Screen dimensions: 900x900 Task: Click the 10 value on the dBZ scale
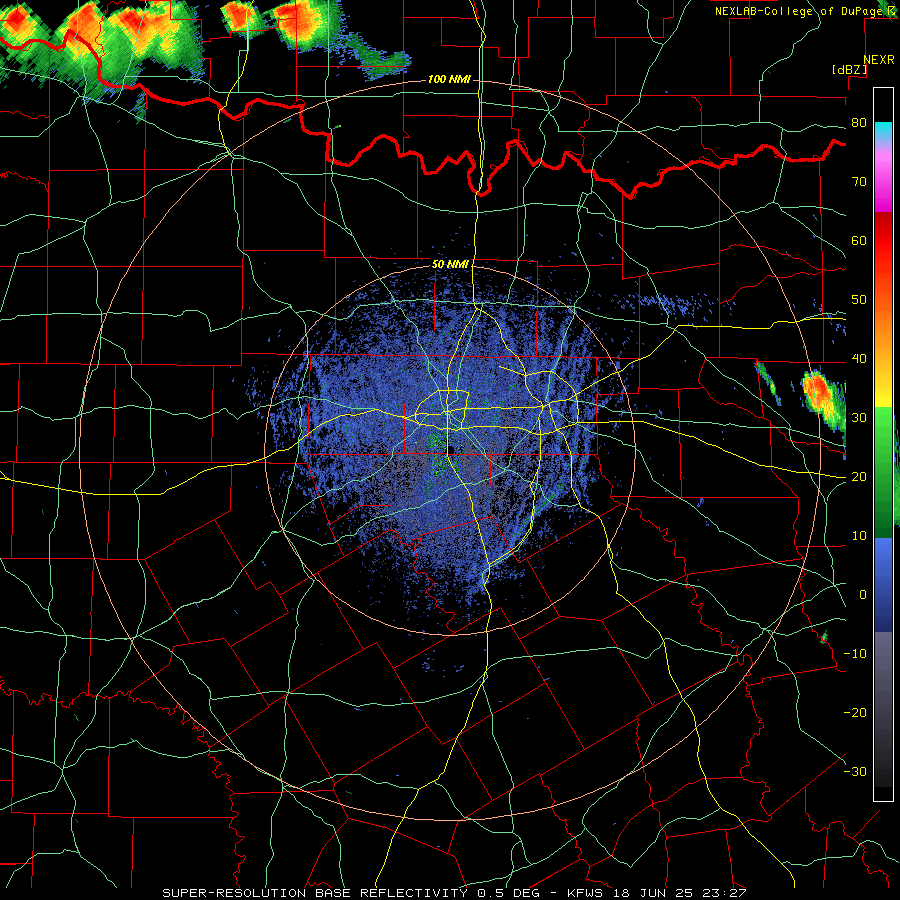(x=859, y=536)
